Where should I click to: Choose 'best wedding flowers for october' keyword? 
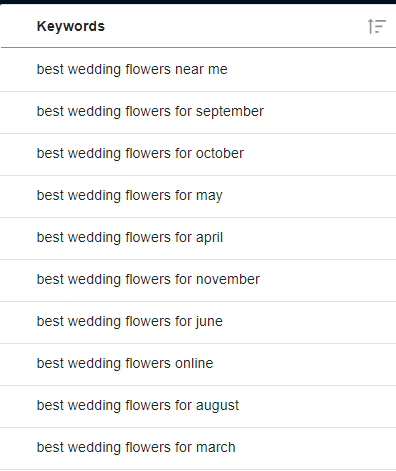click(140, 154)
